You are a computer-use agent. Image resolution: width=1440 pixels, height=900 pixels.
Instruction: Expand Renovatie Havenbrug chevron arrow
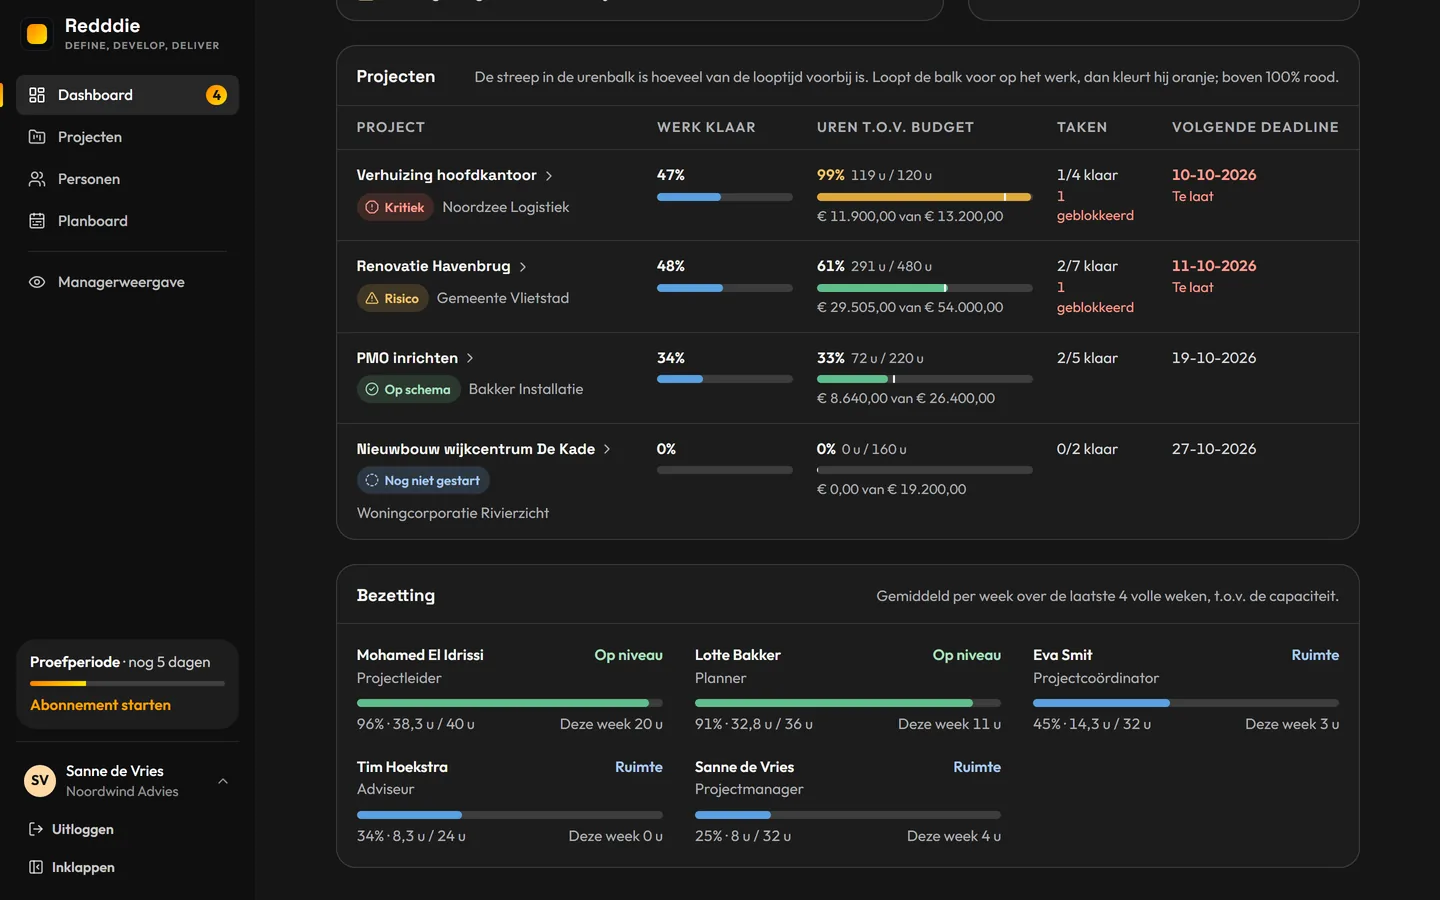523,267
